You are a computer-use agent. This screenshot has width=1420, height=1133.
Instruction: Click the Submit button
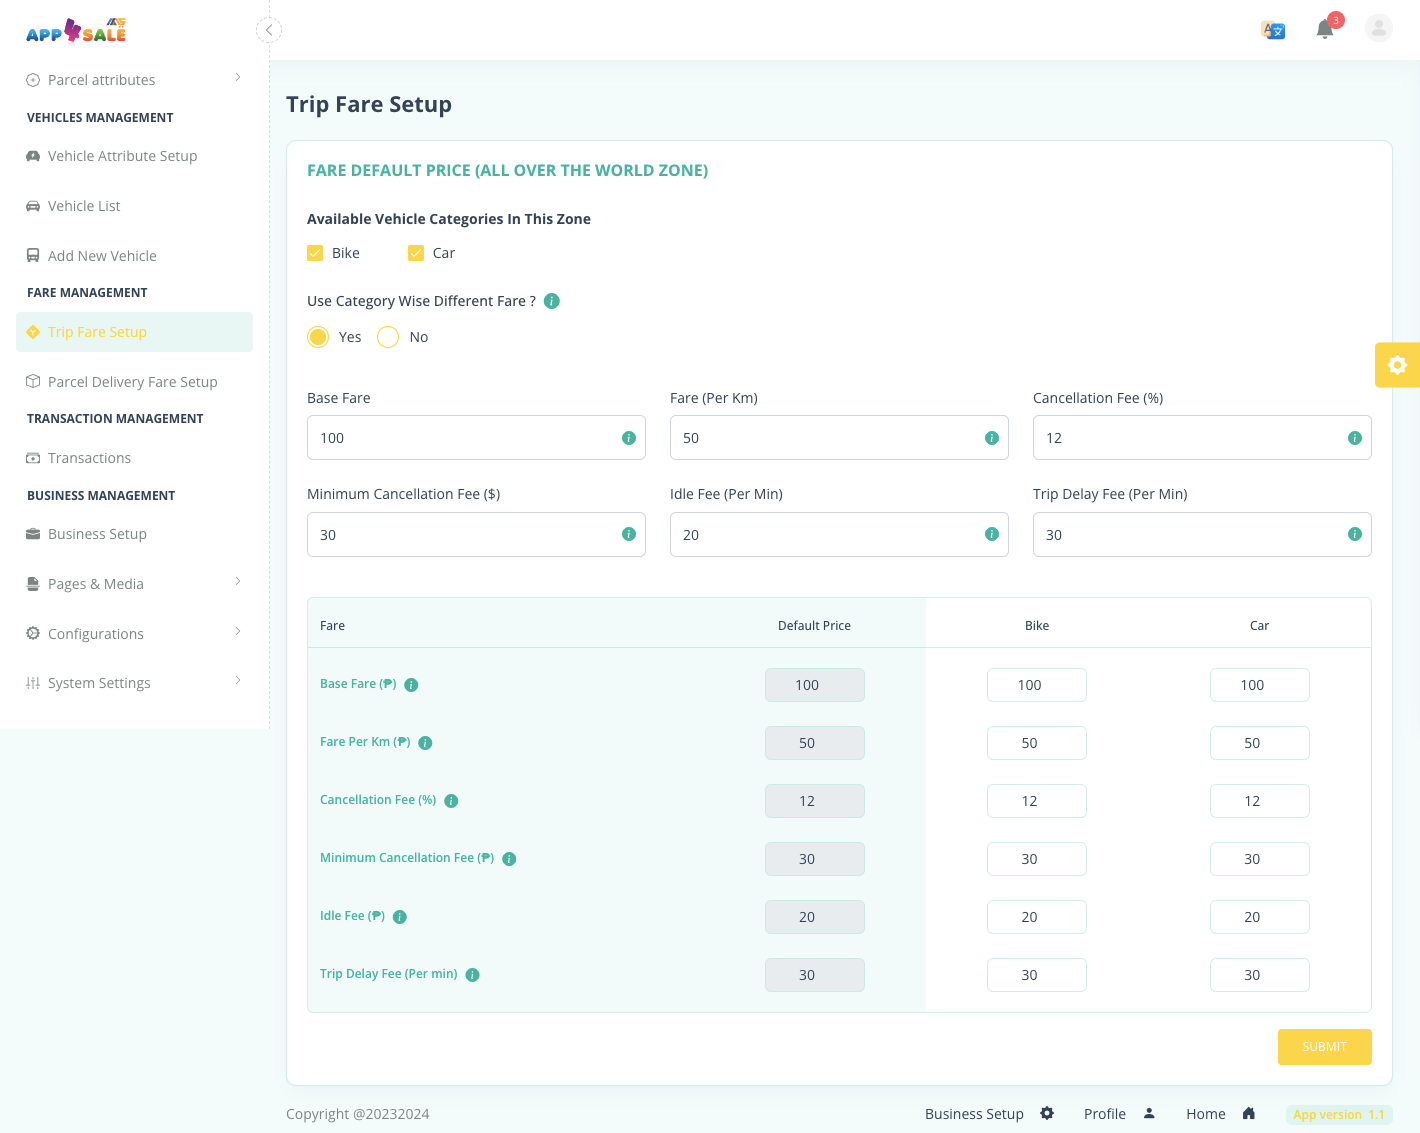coord(1324,1047)
